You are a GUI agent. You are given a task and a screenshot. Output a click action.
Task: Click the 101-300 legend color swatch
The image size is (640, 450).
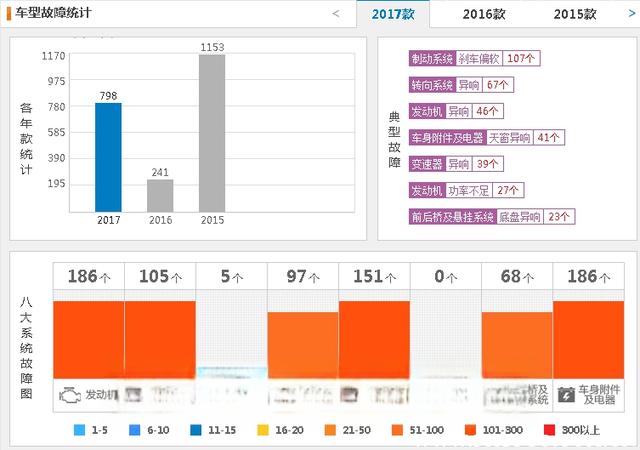point(470,430)
